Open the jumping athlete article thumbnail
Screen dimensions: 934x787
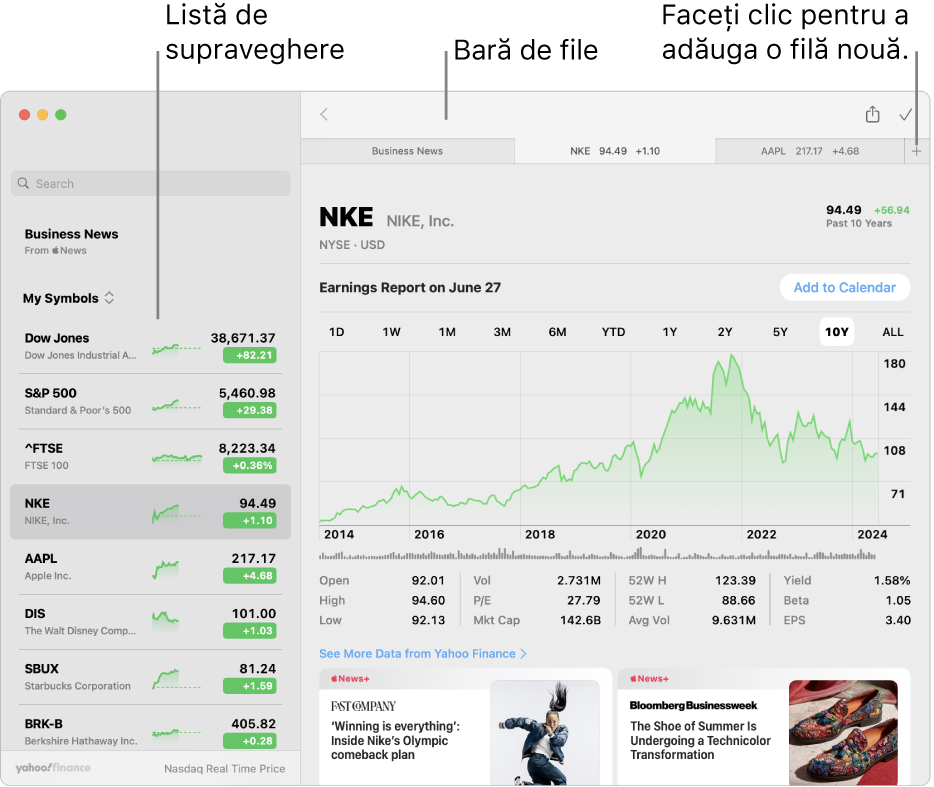(x=544, y=733)
